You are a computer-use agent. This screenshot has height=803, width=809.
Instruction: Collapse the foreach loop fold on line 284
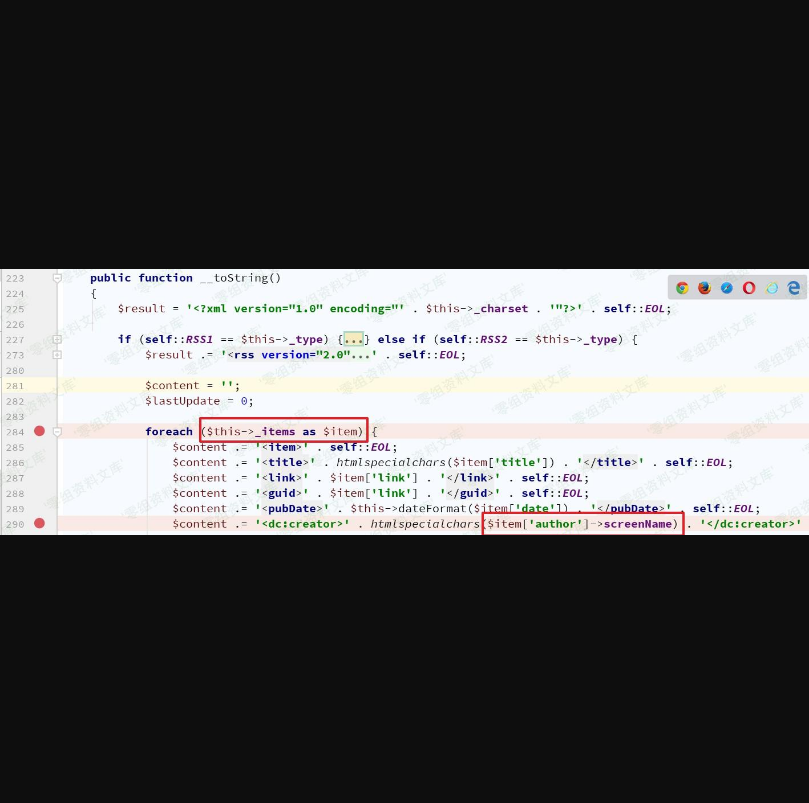pos(57,432)
